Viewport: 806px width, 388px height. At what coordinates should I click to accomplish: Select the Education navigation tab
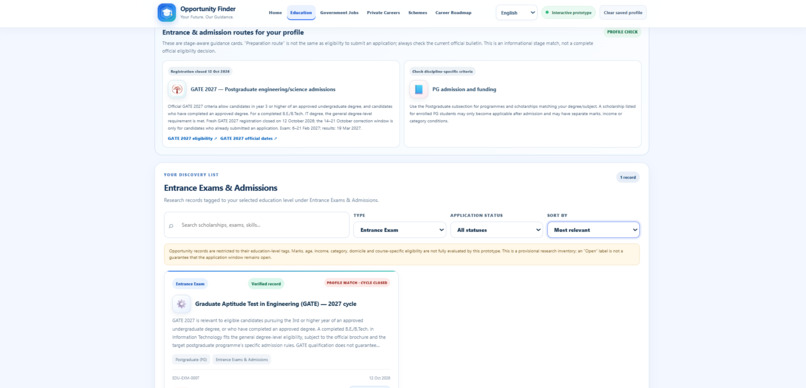301,12
